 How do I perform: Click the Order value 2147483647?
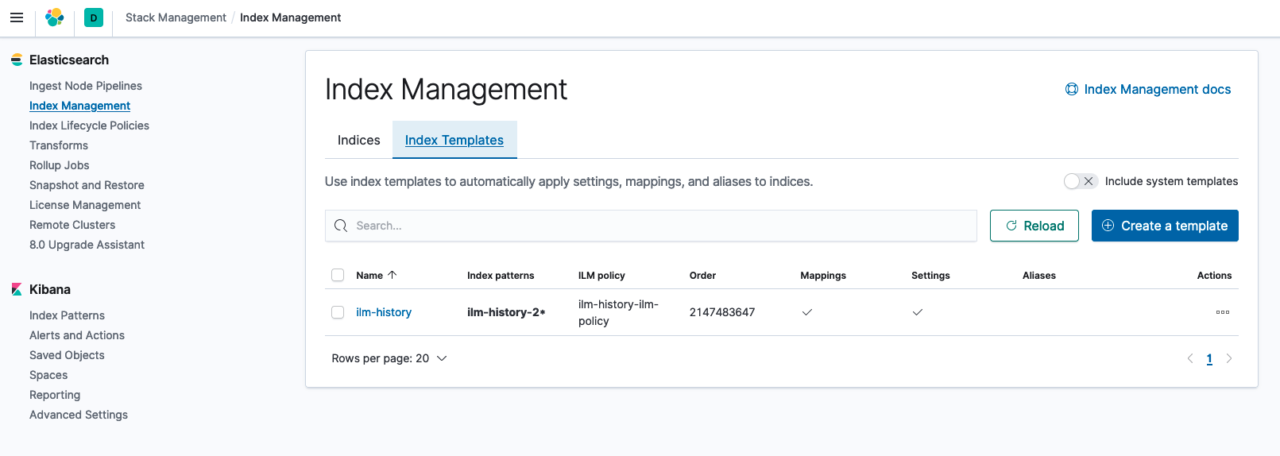722,312
